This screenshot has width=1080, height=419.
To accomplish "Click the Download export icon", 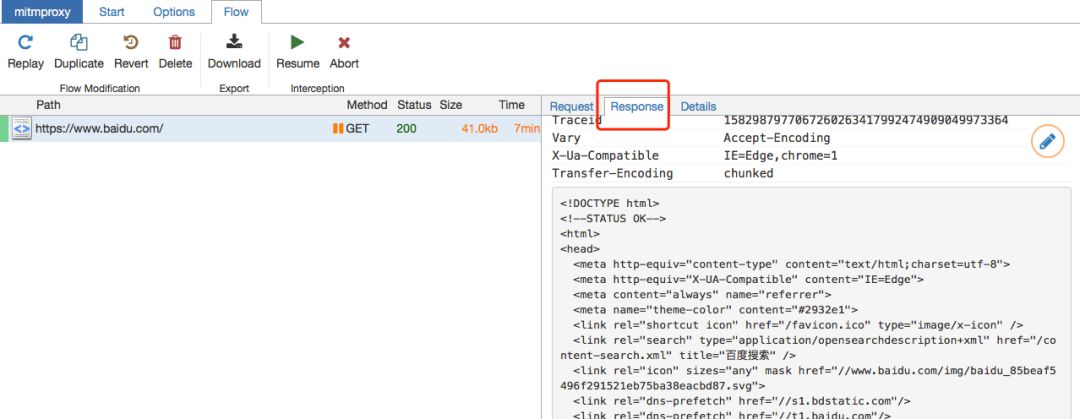I will (234, 42).
